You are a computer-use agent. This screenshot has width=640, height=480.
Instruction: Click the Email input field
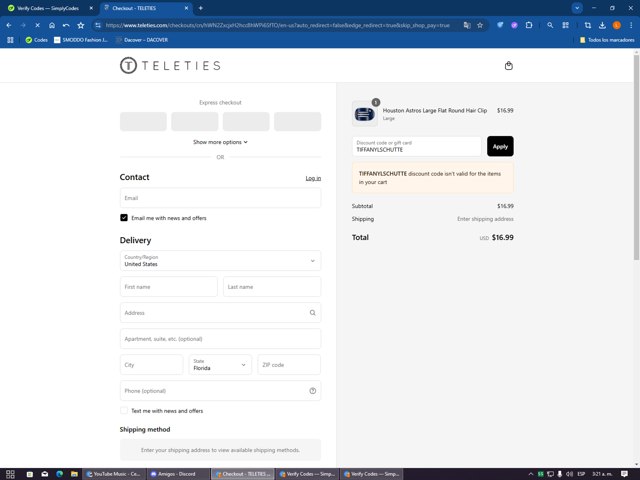(220, 198)
